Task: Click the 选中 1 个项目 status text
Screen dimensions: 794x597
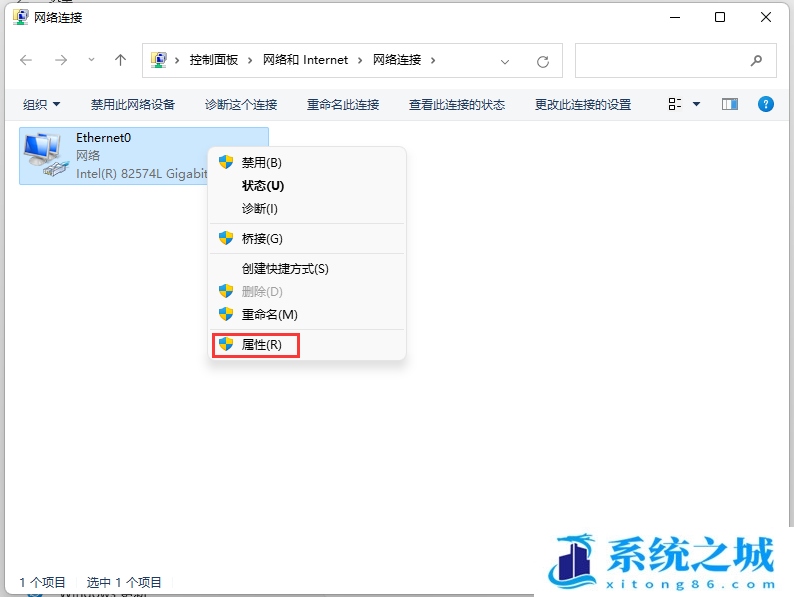Action: click(x=124, y=582)
